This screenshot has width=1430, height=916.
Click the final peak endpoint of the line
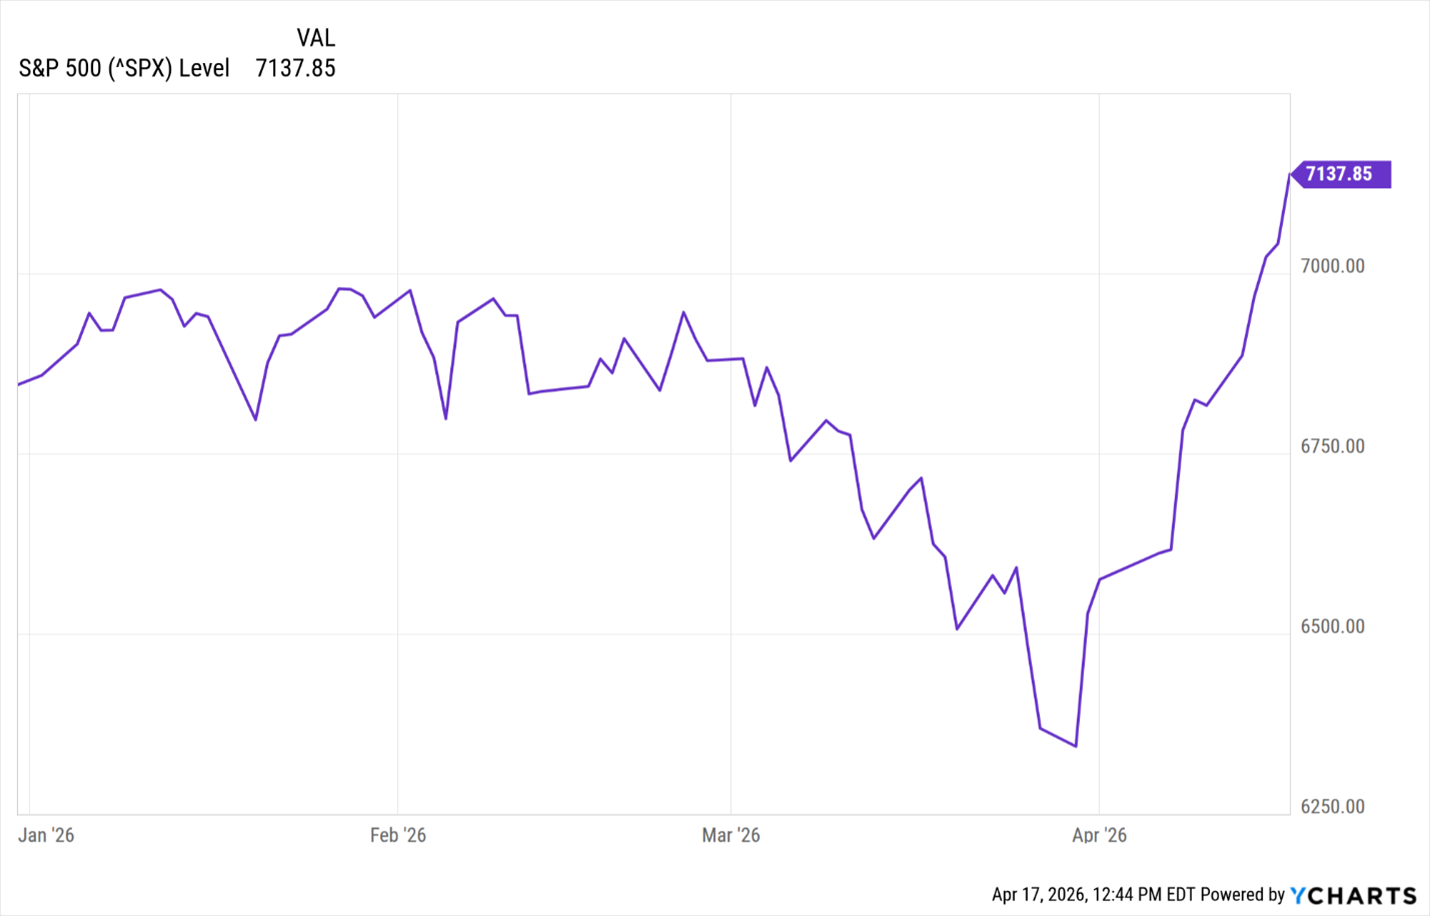(x=1289, y=175)
